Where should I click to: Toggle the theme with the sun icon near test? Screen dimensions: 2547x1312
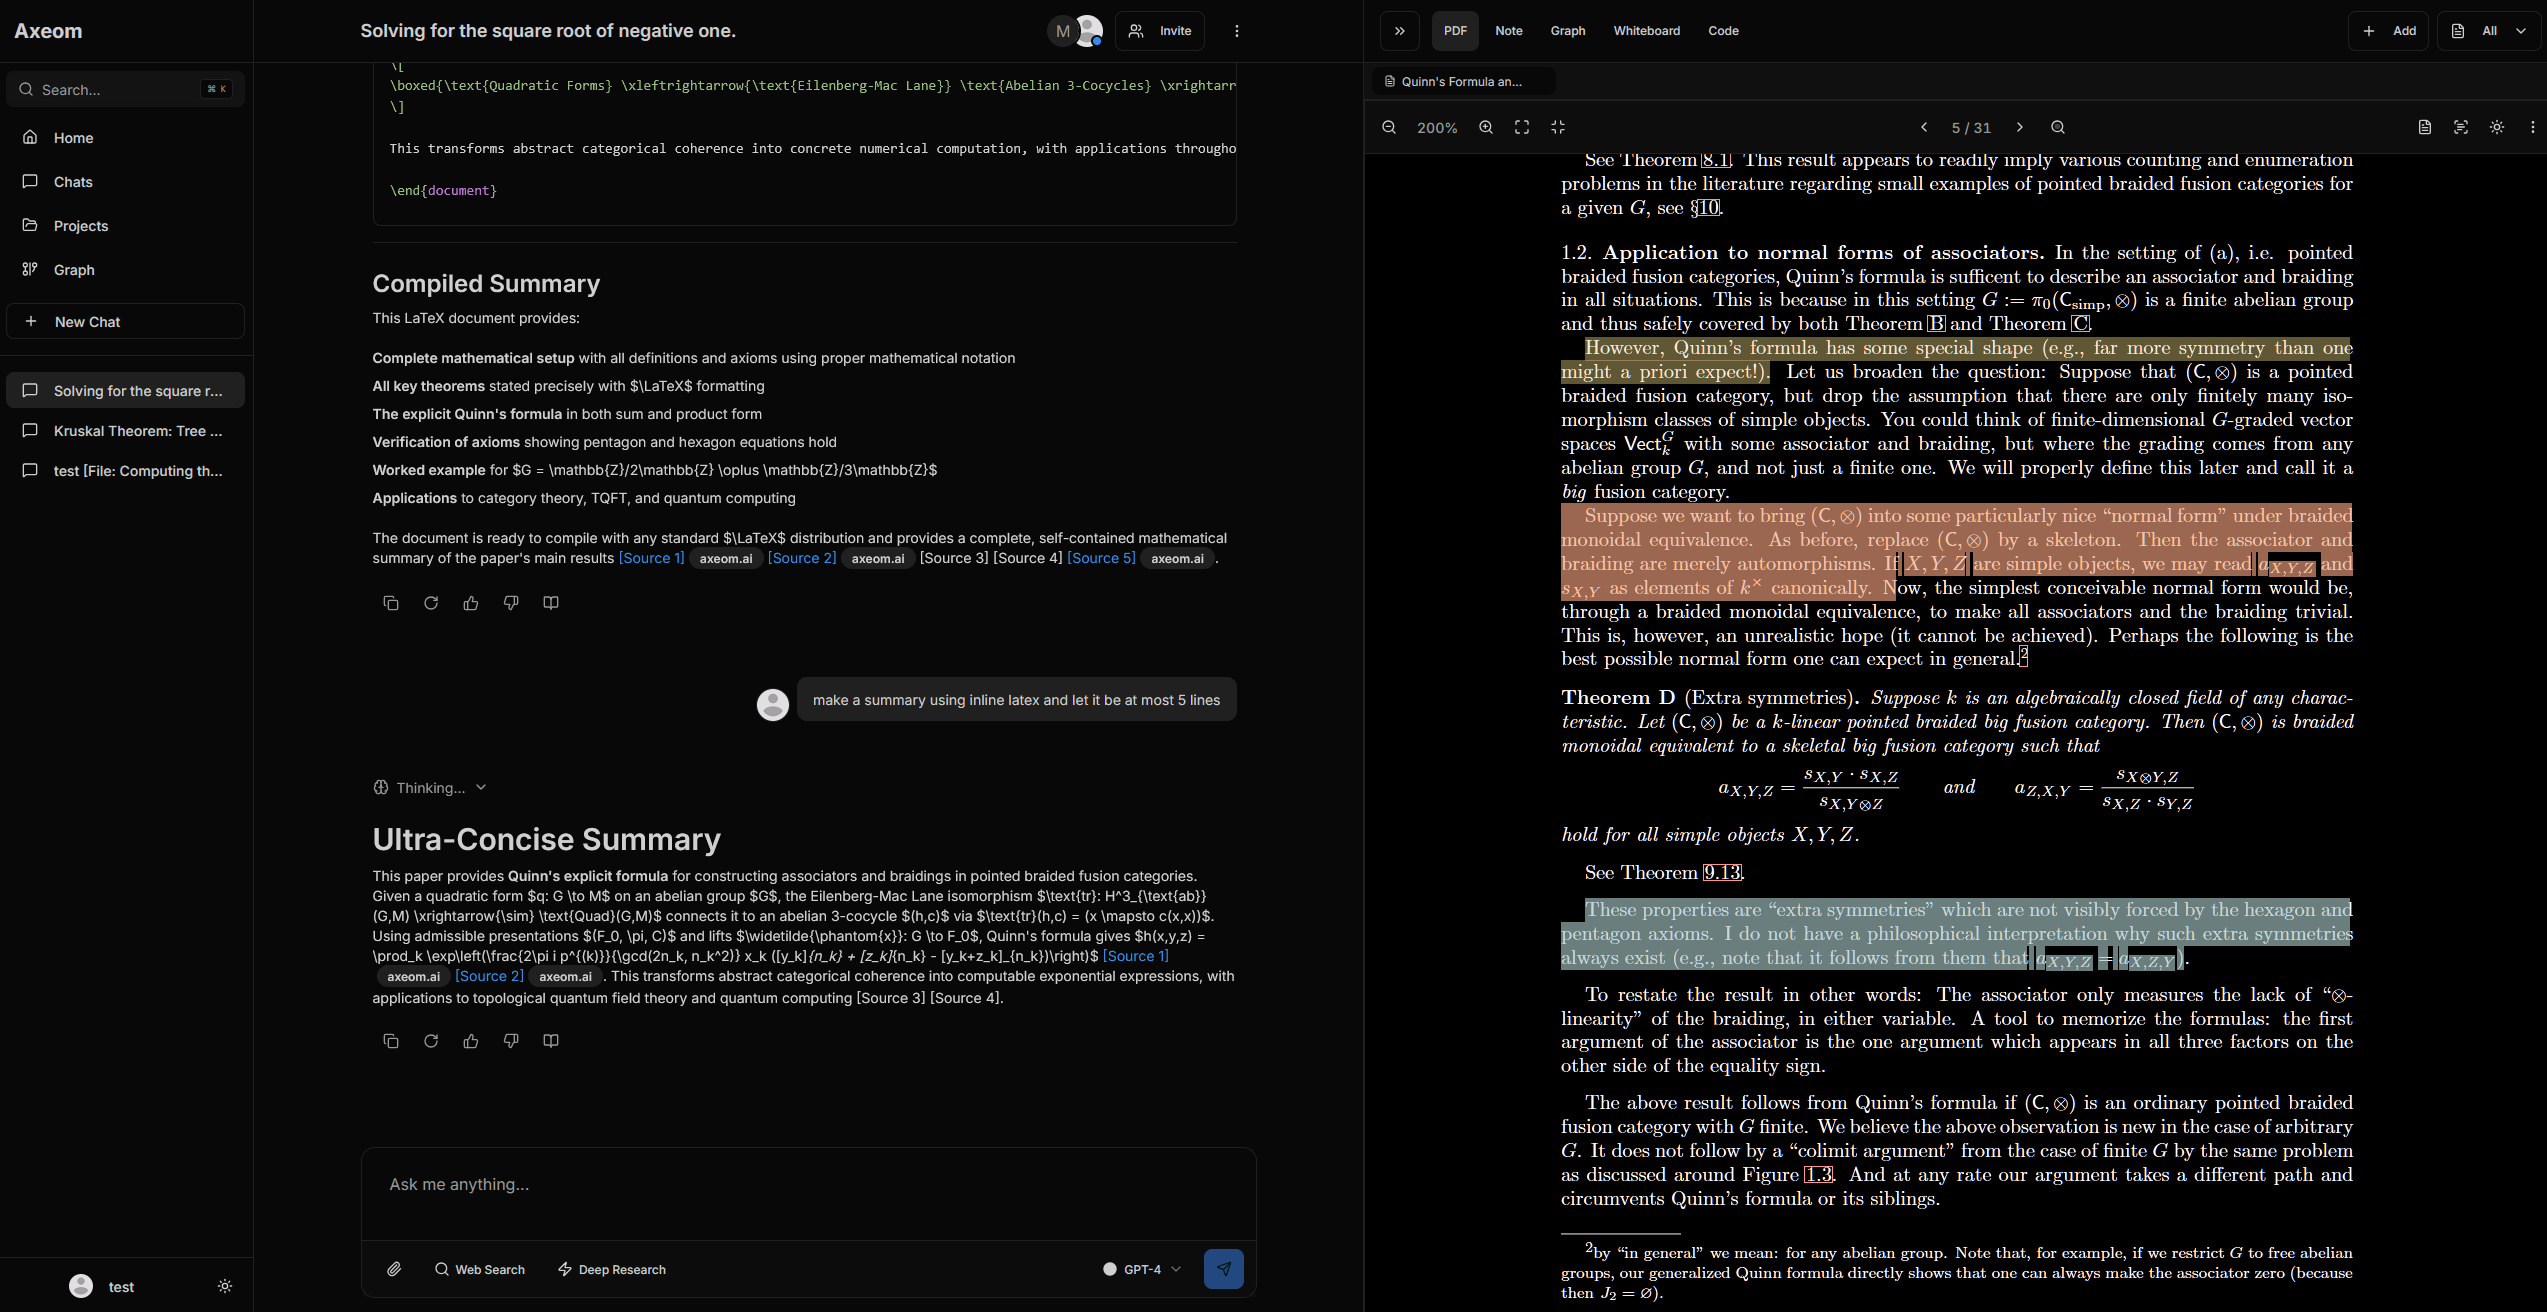(226, 1286)
